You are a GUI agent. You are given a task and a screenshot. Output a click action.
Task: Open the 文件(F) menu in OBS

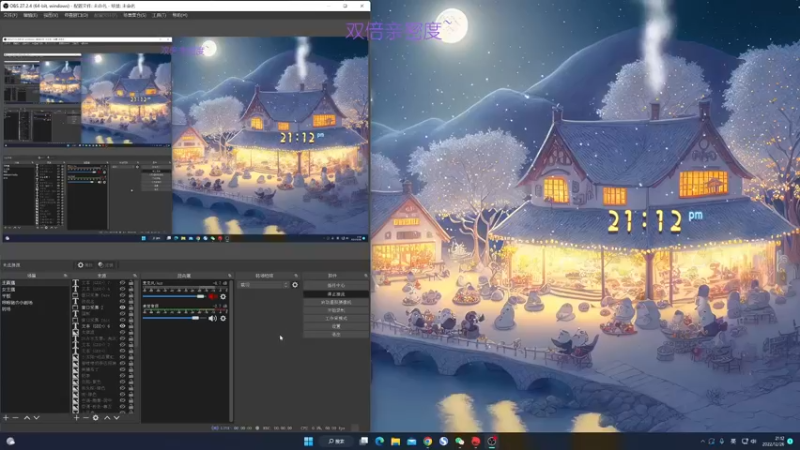pos(10,15)
